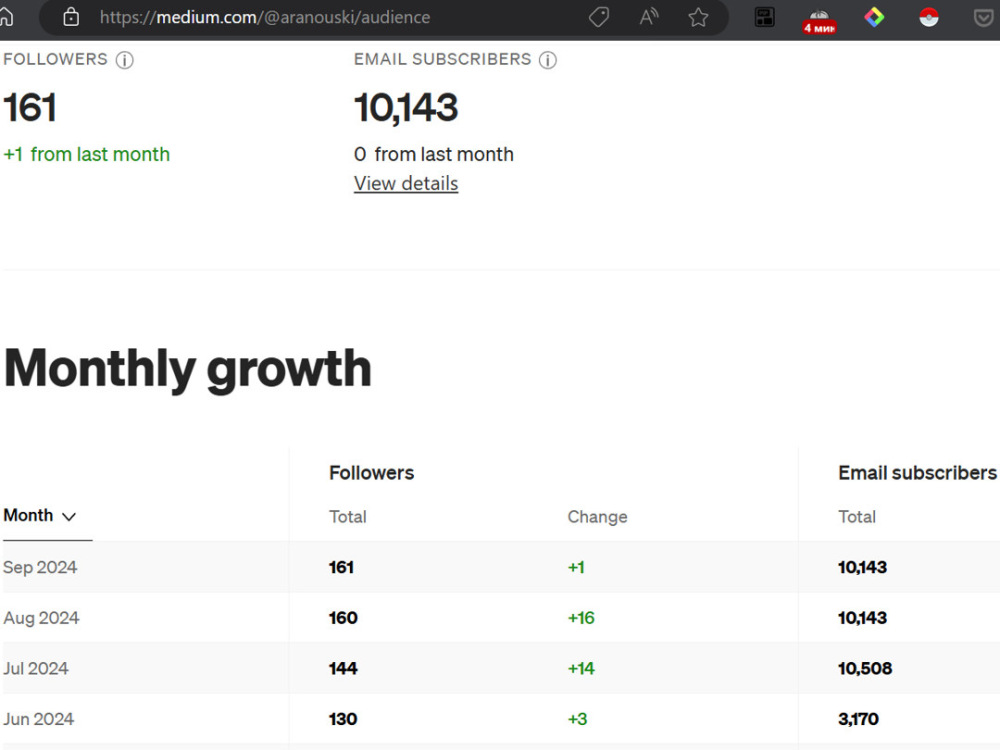Click the Followers column group header

pos(371,473)
